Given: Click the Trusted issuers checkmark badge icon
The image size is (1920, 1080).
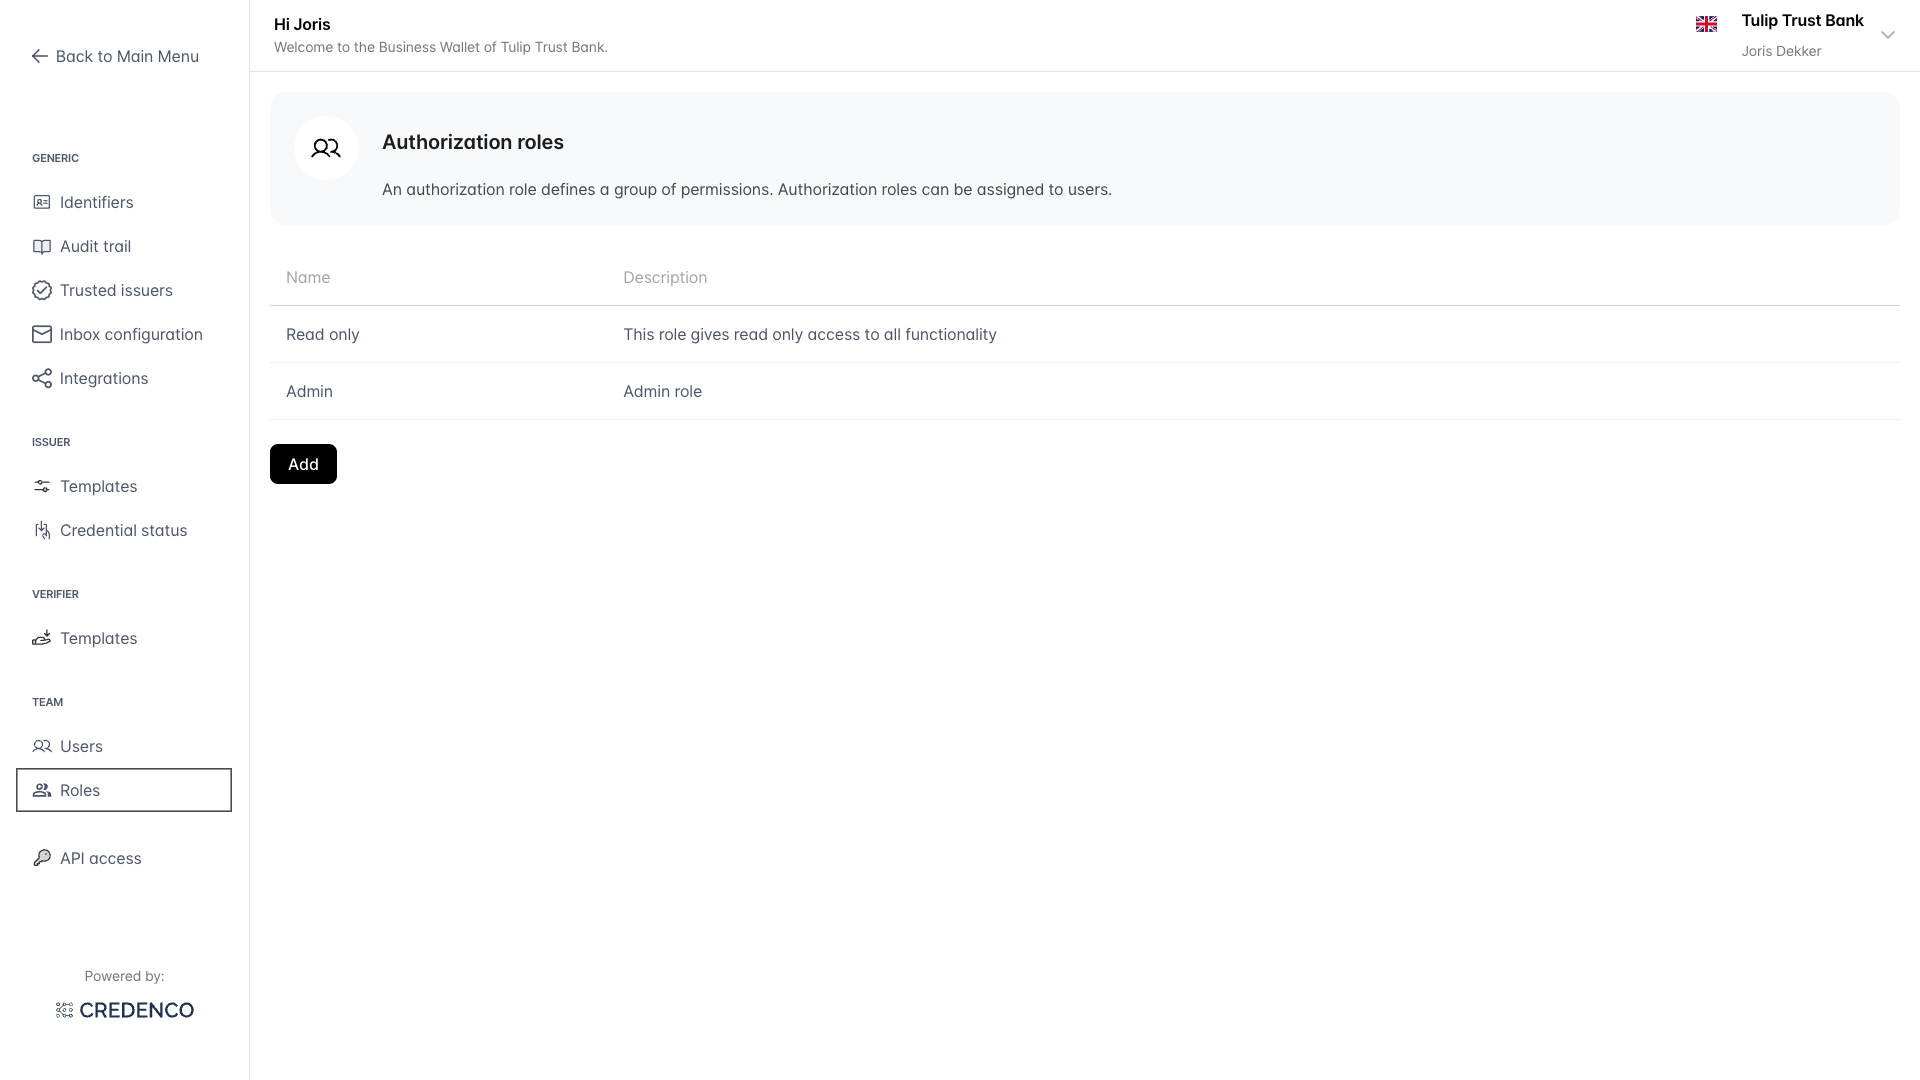Looking at the screenshot, I should (42, 290).
